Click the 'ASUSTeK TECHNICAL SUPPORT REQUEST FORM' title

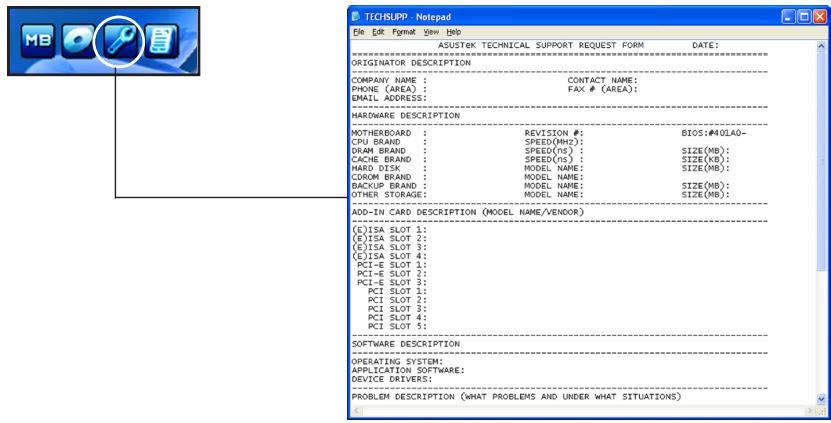click(x=541, y=46)
